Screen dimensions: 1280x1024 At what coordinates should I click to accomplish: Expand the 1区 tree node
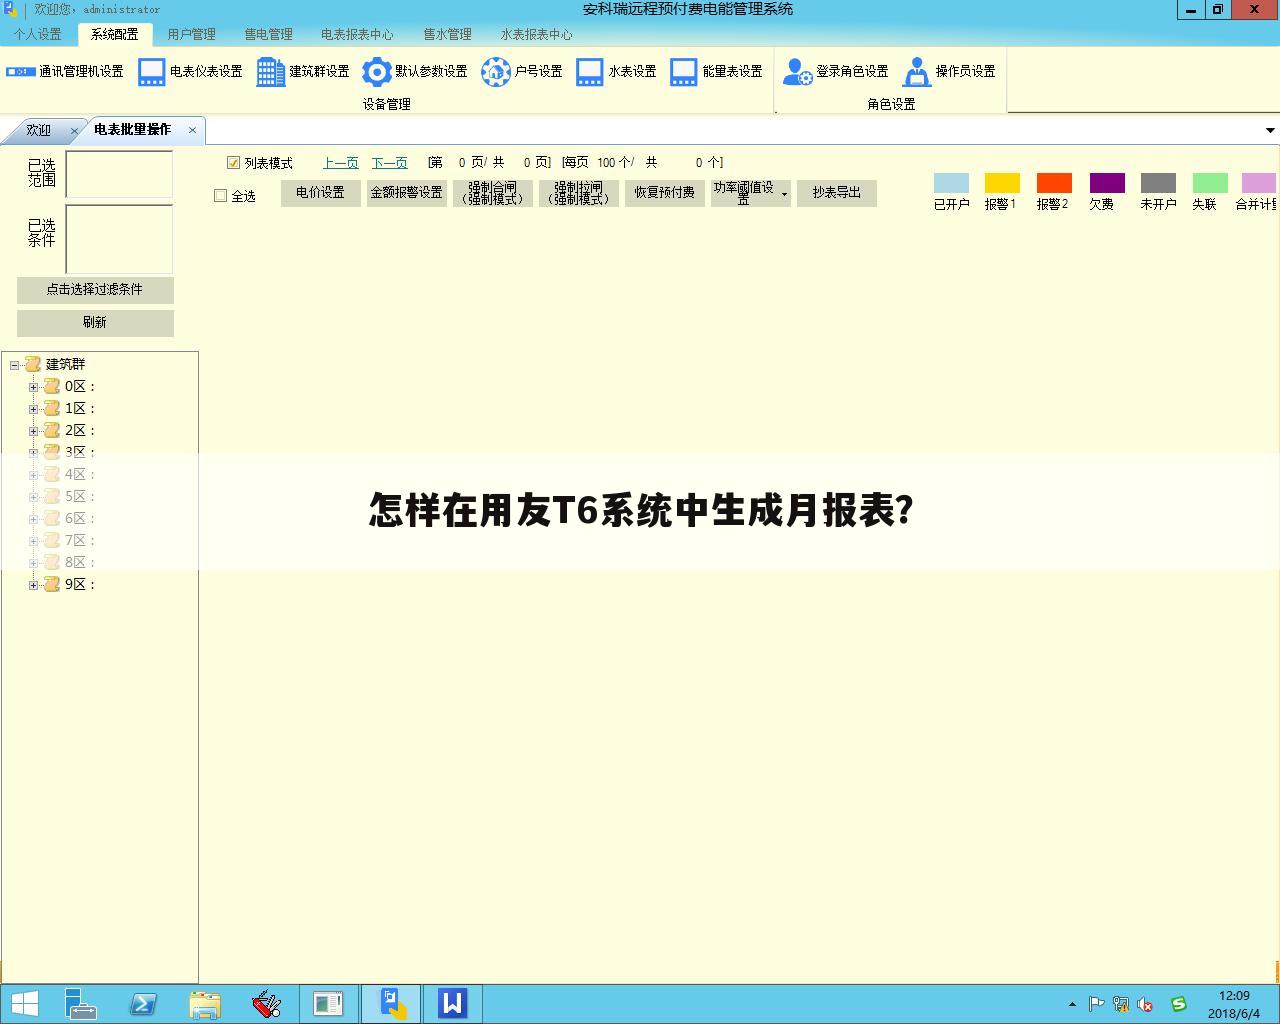33,409
